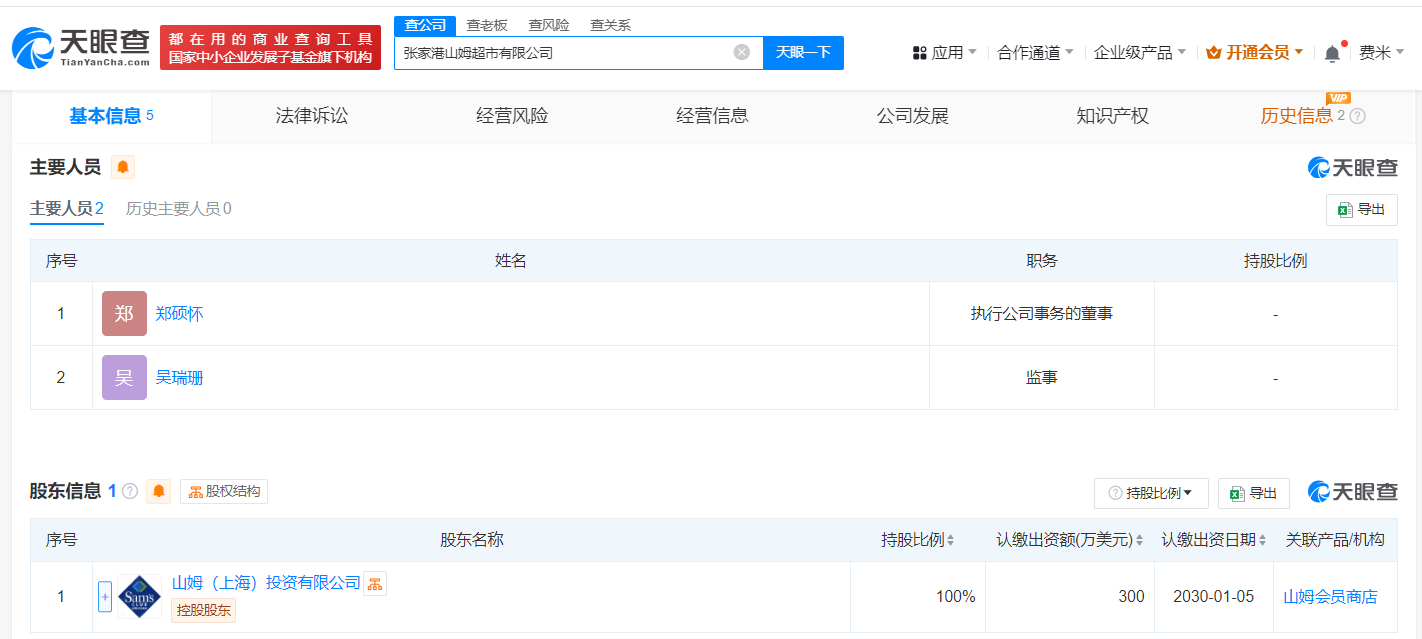Sort by 认缴出资日期 column
Screen dimensions: 1422x639
point(1214,540)
